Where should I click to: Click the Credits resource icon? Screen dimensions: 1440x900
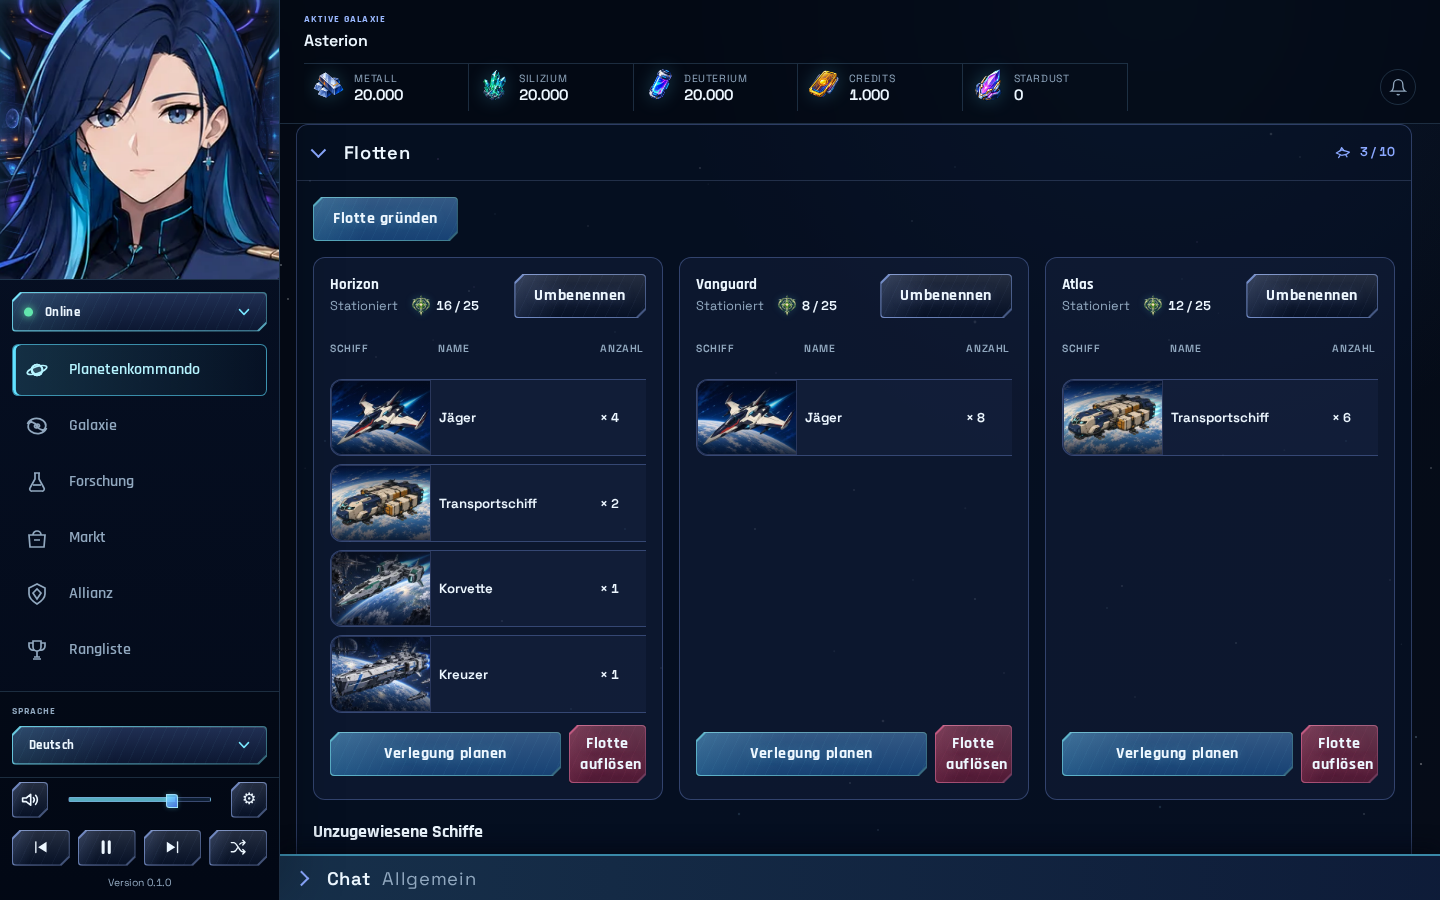point(824,86)
